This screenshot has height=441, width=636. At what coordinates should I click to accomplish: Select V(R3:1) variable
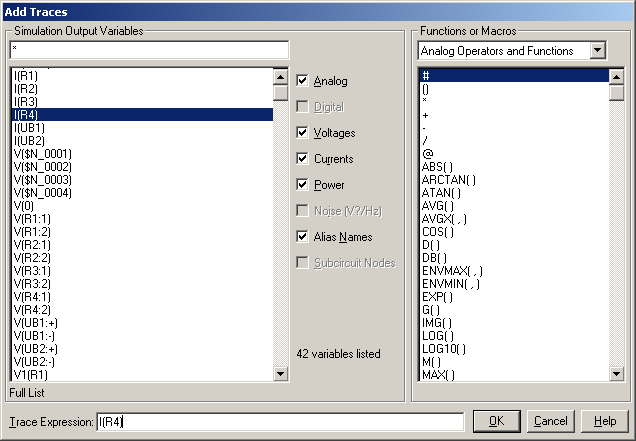(x=143, y=271)
